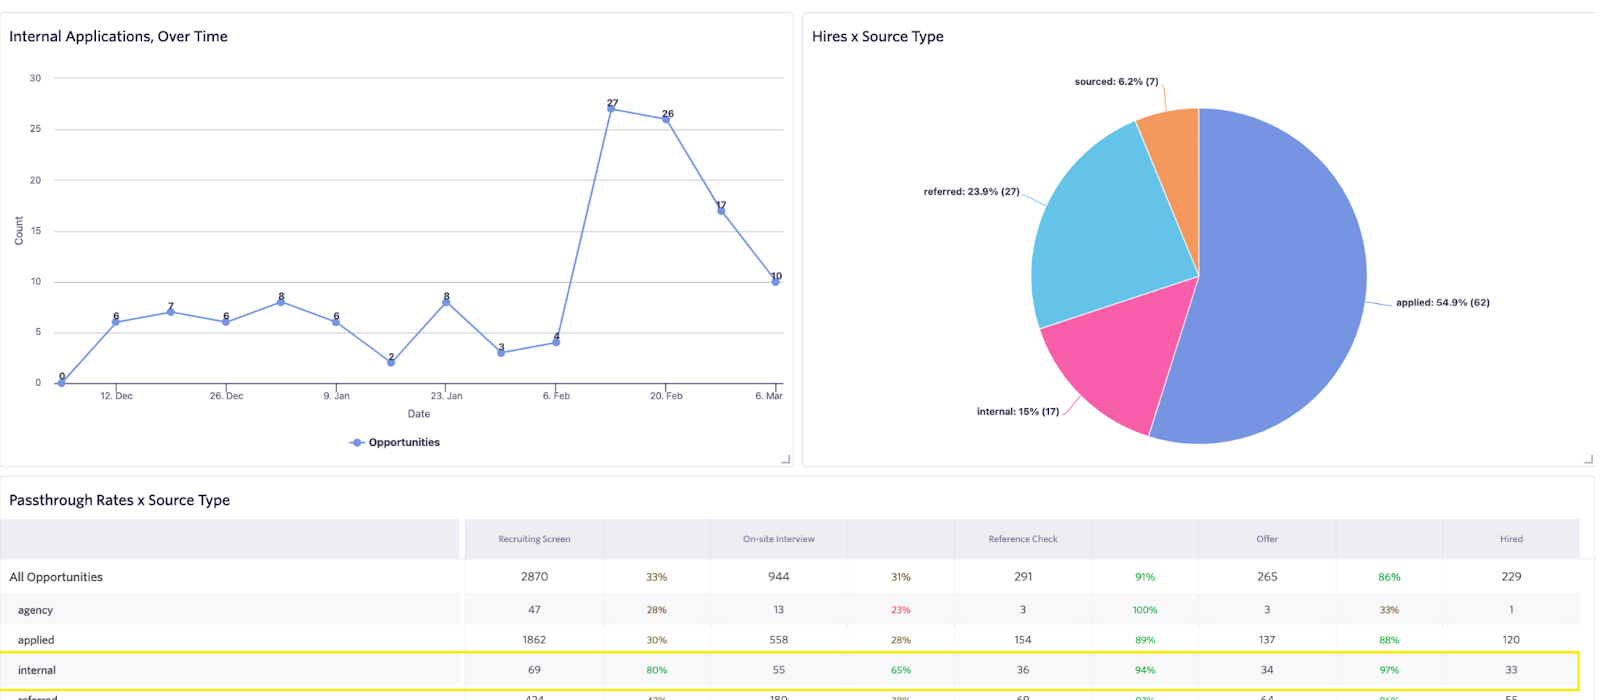This screenshot has height=700, width=1600.
Task: Select the peak data point labeled 27
Action: 611,109
